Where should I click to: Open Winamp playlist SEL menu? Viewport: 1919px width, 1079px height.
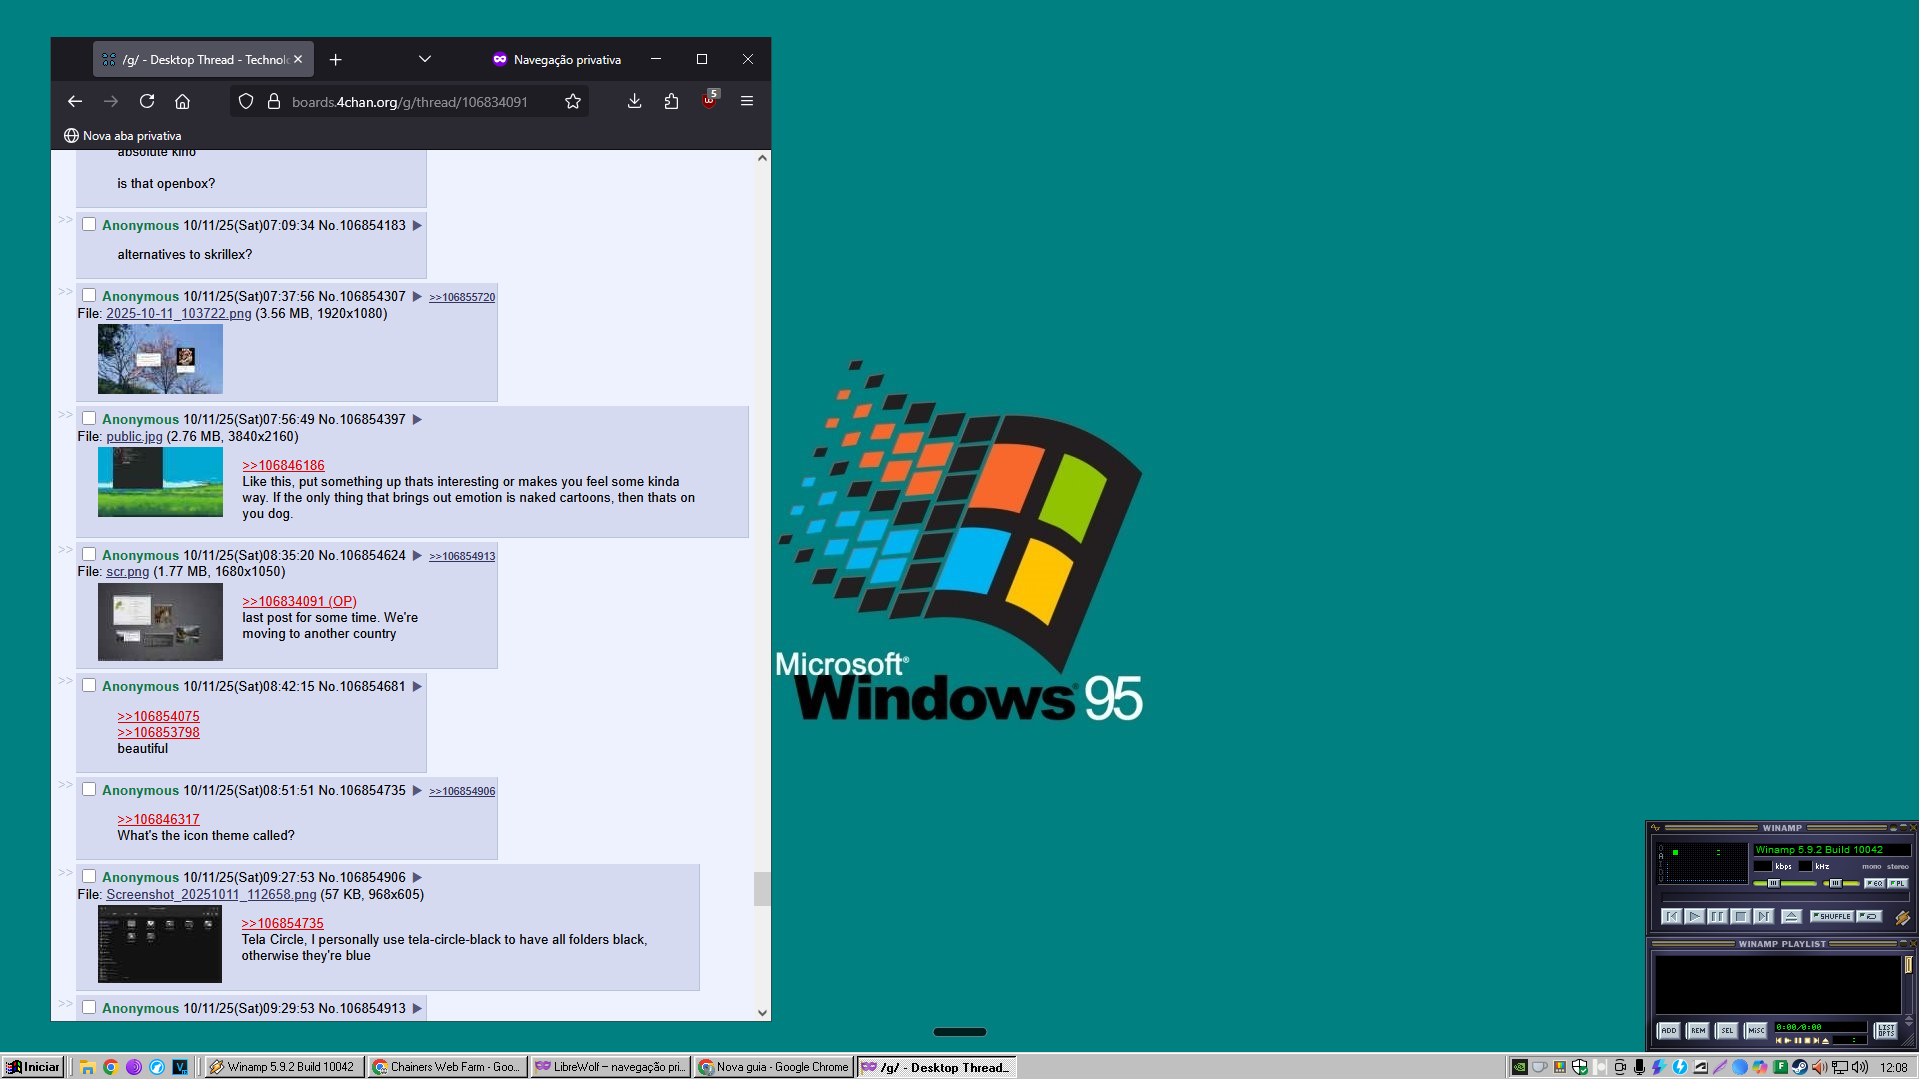(x=1727, y=1030)
